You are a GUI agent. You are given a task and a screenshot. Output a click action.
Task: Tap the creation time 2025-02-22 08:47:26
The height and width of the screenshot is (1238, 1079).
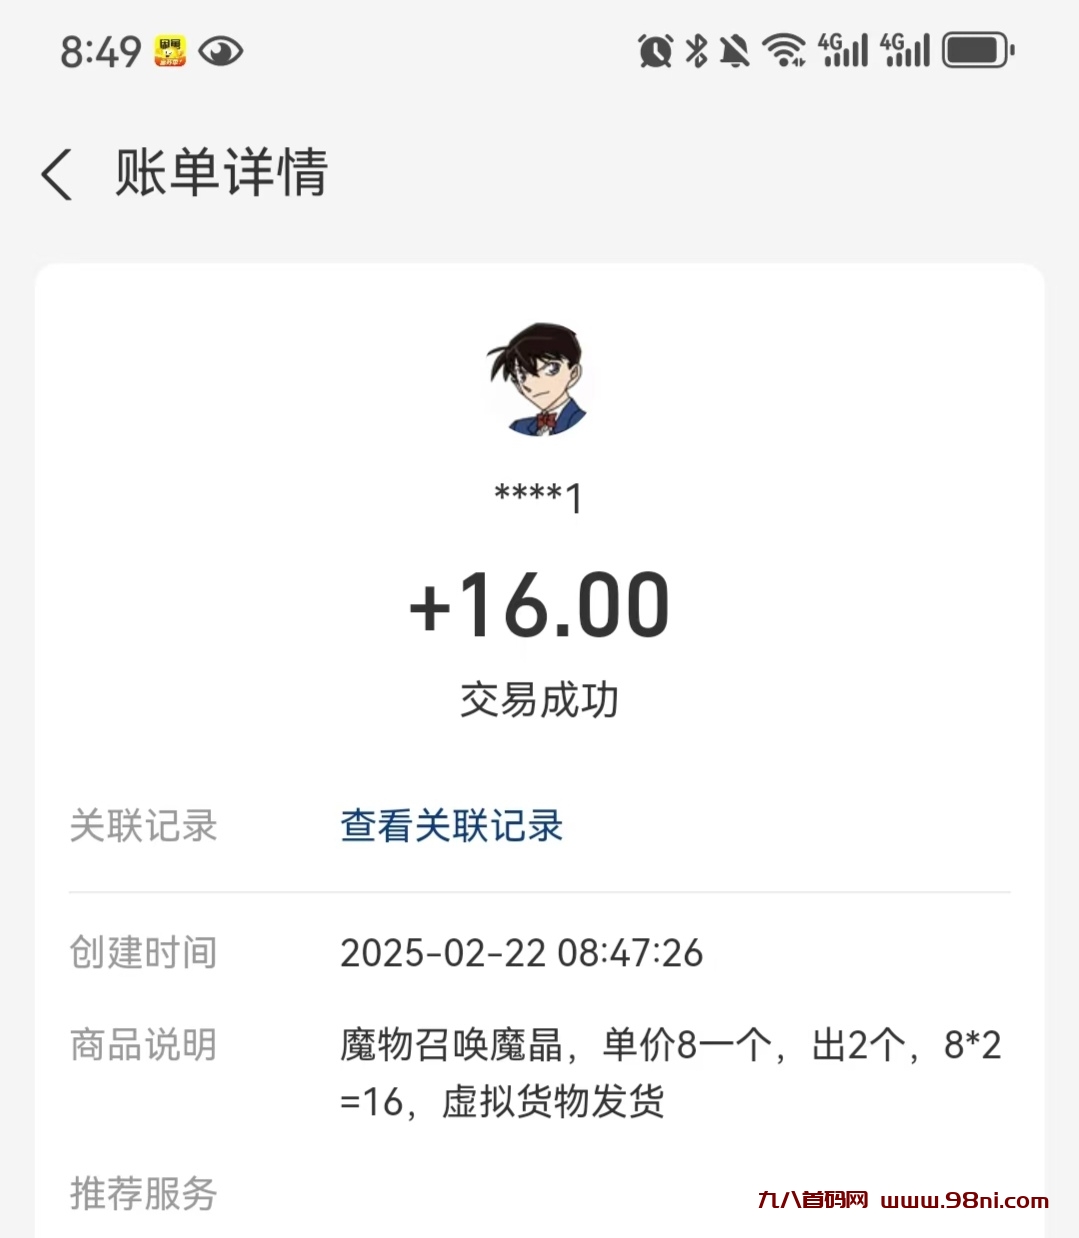[x=521, y=953]
